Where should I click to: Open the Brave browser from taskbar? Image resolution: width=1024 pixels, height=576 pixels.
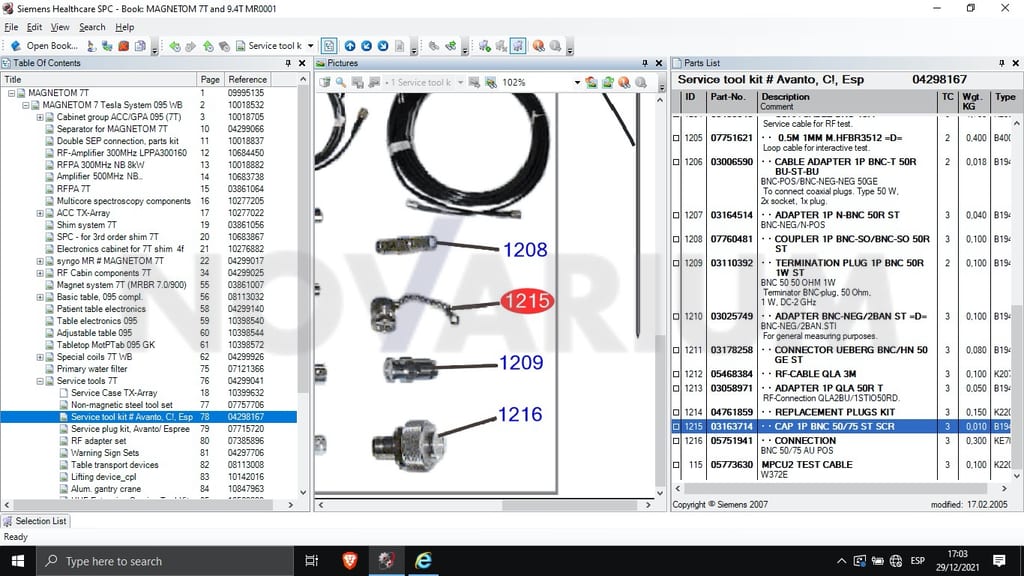(x=350, y=561)
